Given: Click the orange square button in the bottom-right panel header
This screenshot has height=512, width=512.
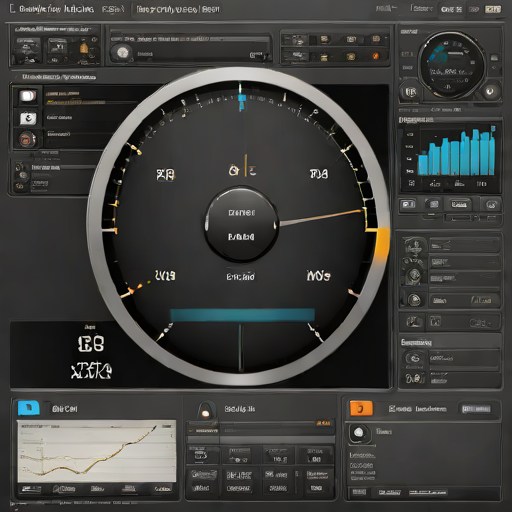Looking at the screenshot, I should [x=361, y=408].
